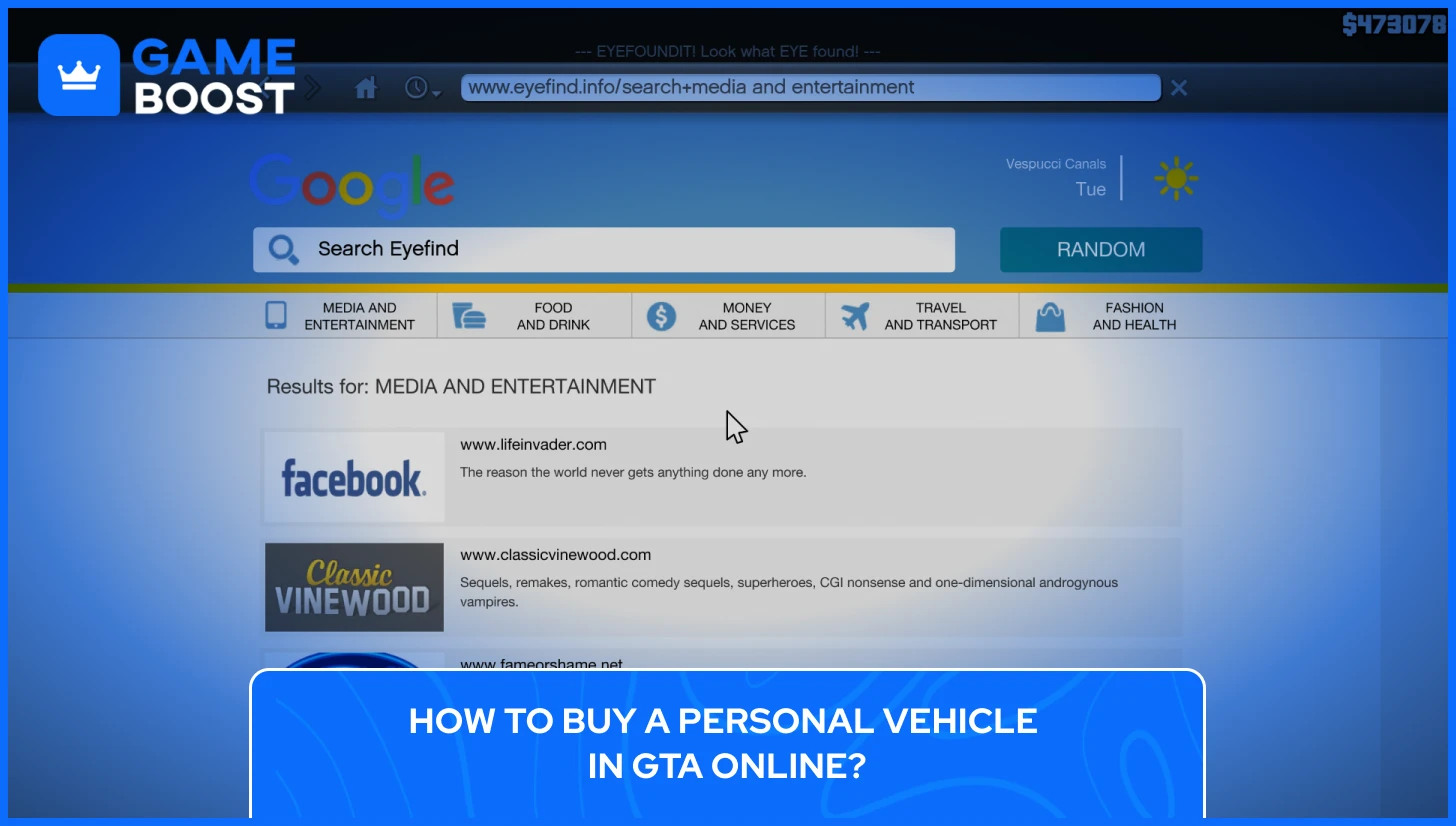Viewport: 1456px width, 826px height.
Task: Click the GameBoost crown logo
Action: (78, 74)
